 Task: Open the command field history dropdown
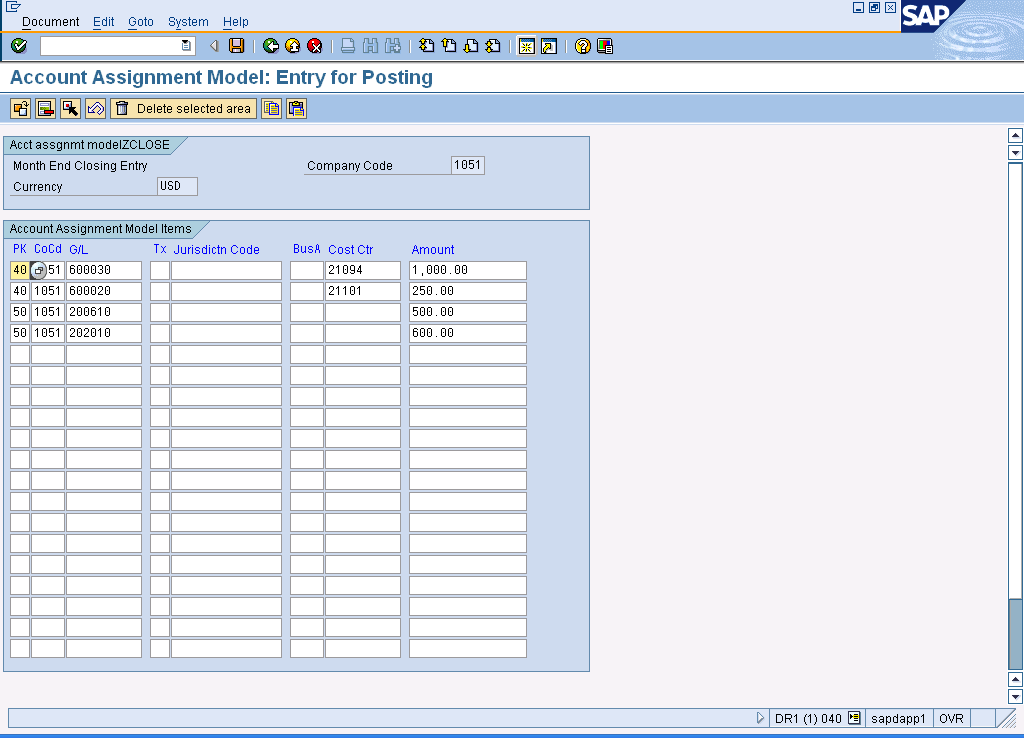186,46
